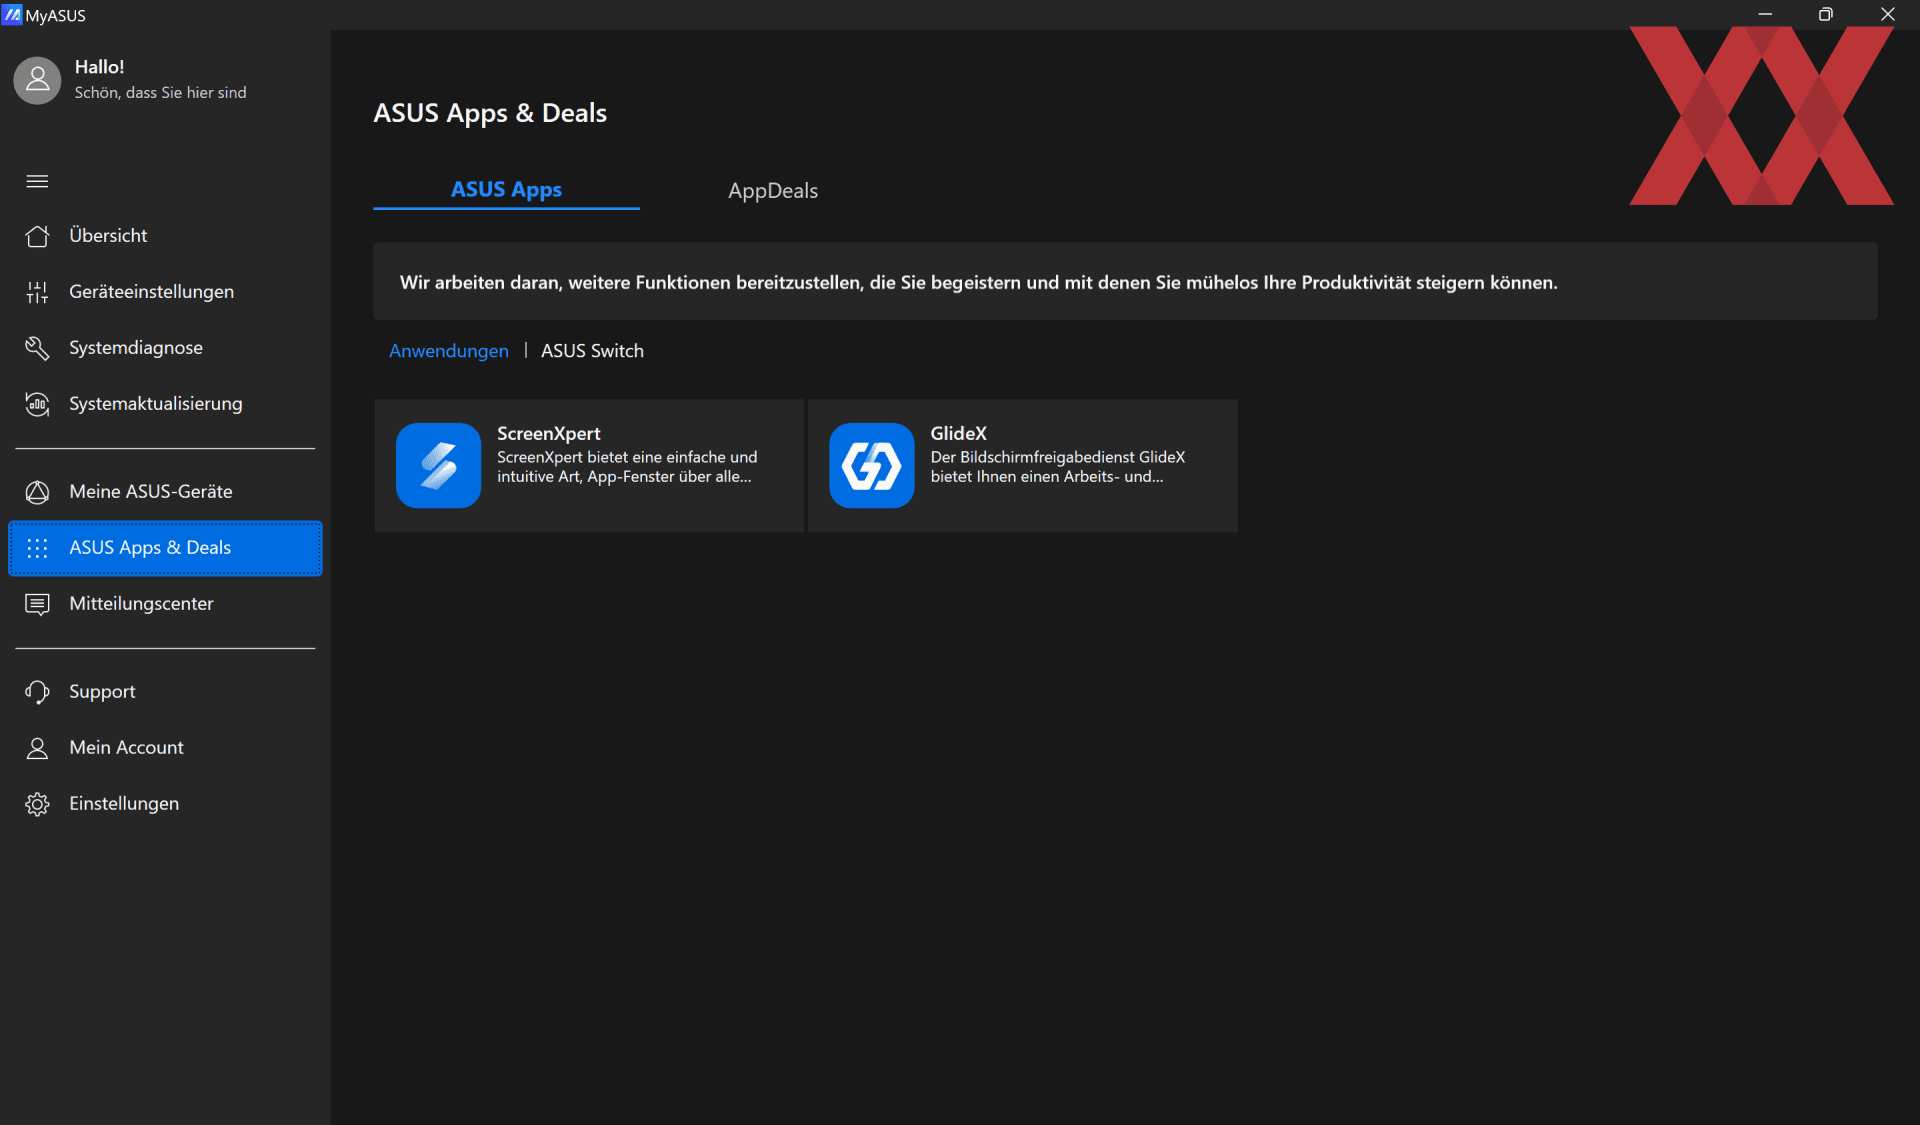Open Systemaktualisierung update icon

click(37, 404)
